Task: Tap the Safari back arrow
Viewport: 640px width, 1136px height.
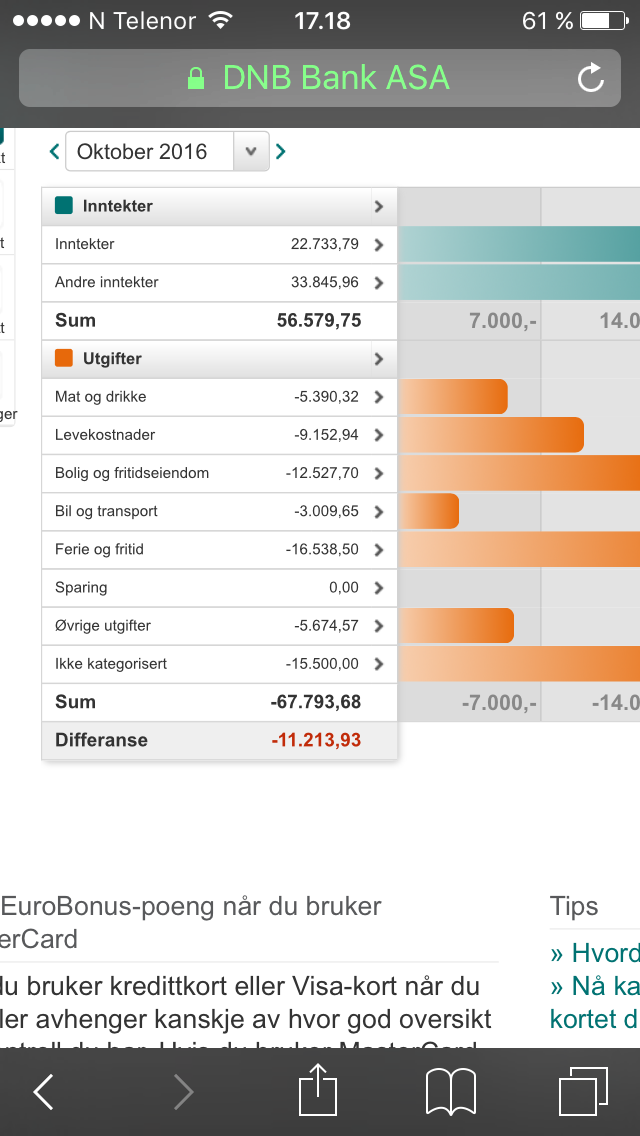Action: tap(43, 1092)
